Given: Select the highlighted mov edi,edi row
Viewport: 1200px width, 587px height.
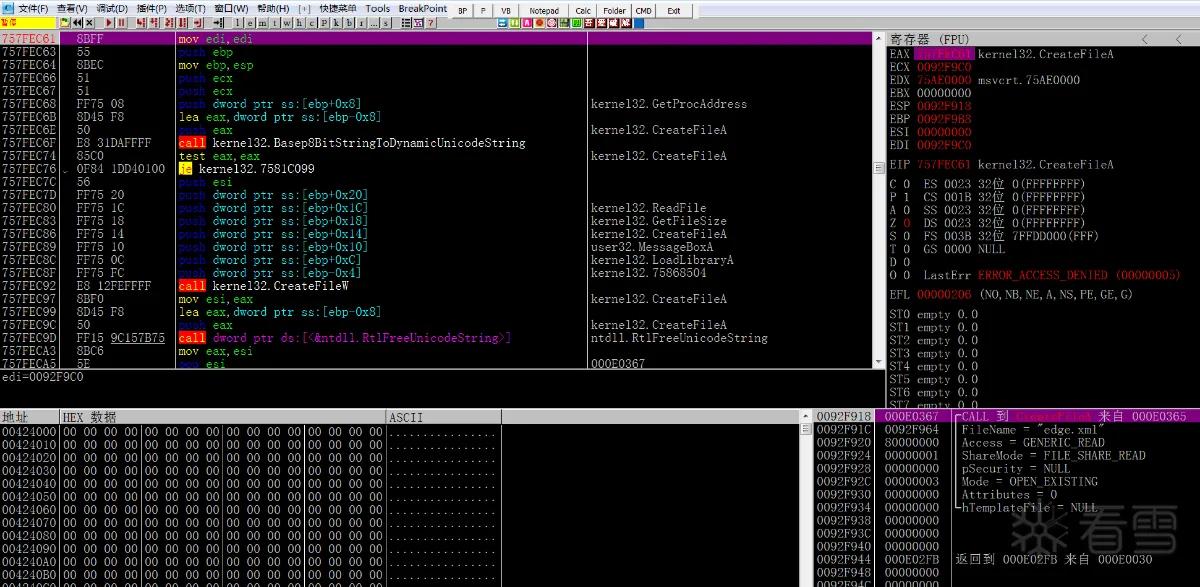Looking at the screenshot, I should (x=435, y=39).
